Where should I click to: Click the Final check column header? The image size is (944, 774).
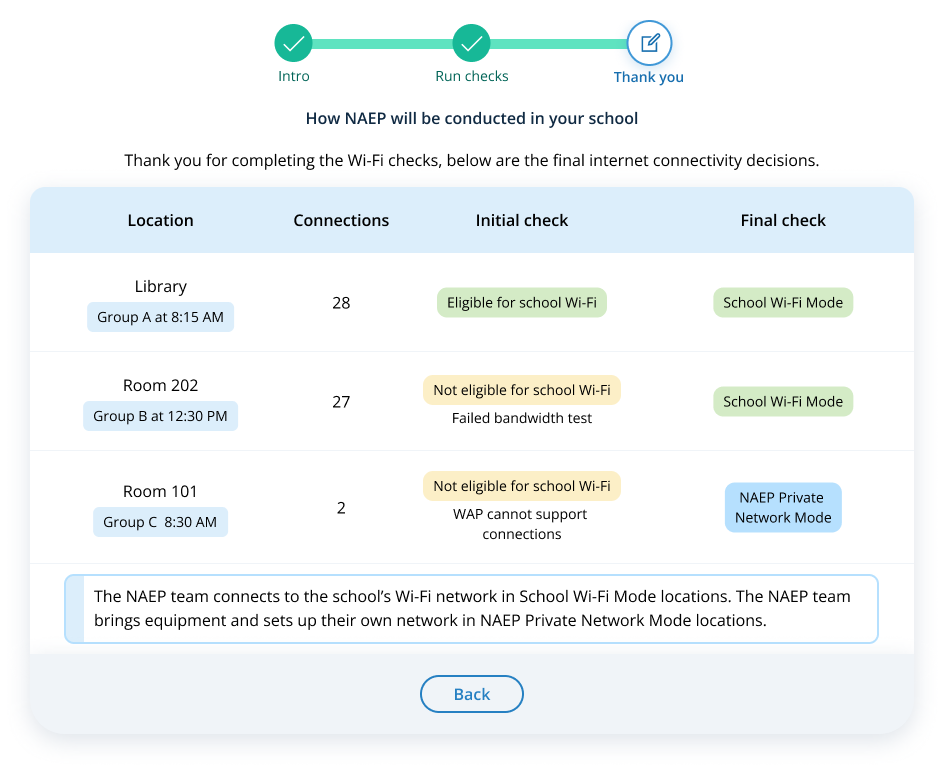783,220
